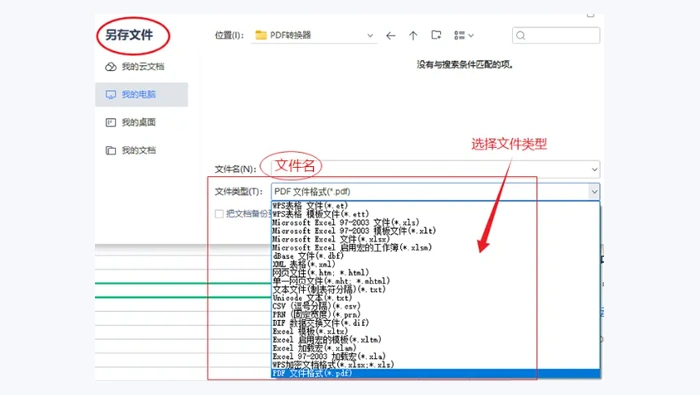Create a new folder
Screen dimensions: 700x395
(x=436, y=35)
